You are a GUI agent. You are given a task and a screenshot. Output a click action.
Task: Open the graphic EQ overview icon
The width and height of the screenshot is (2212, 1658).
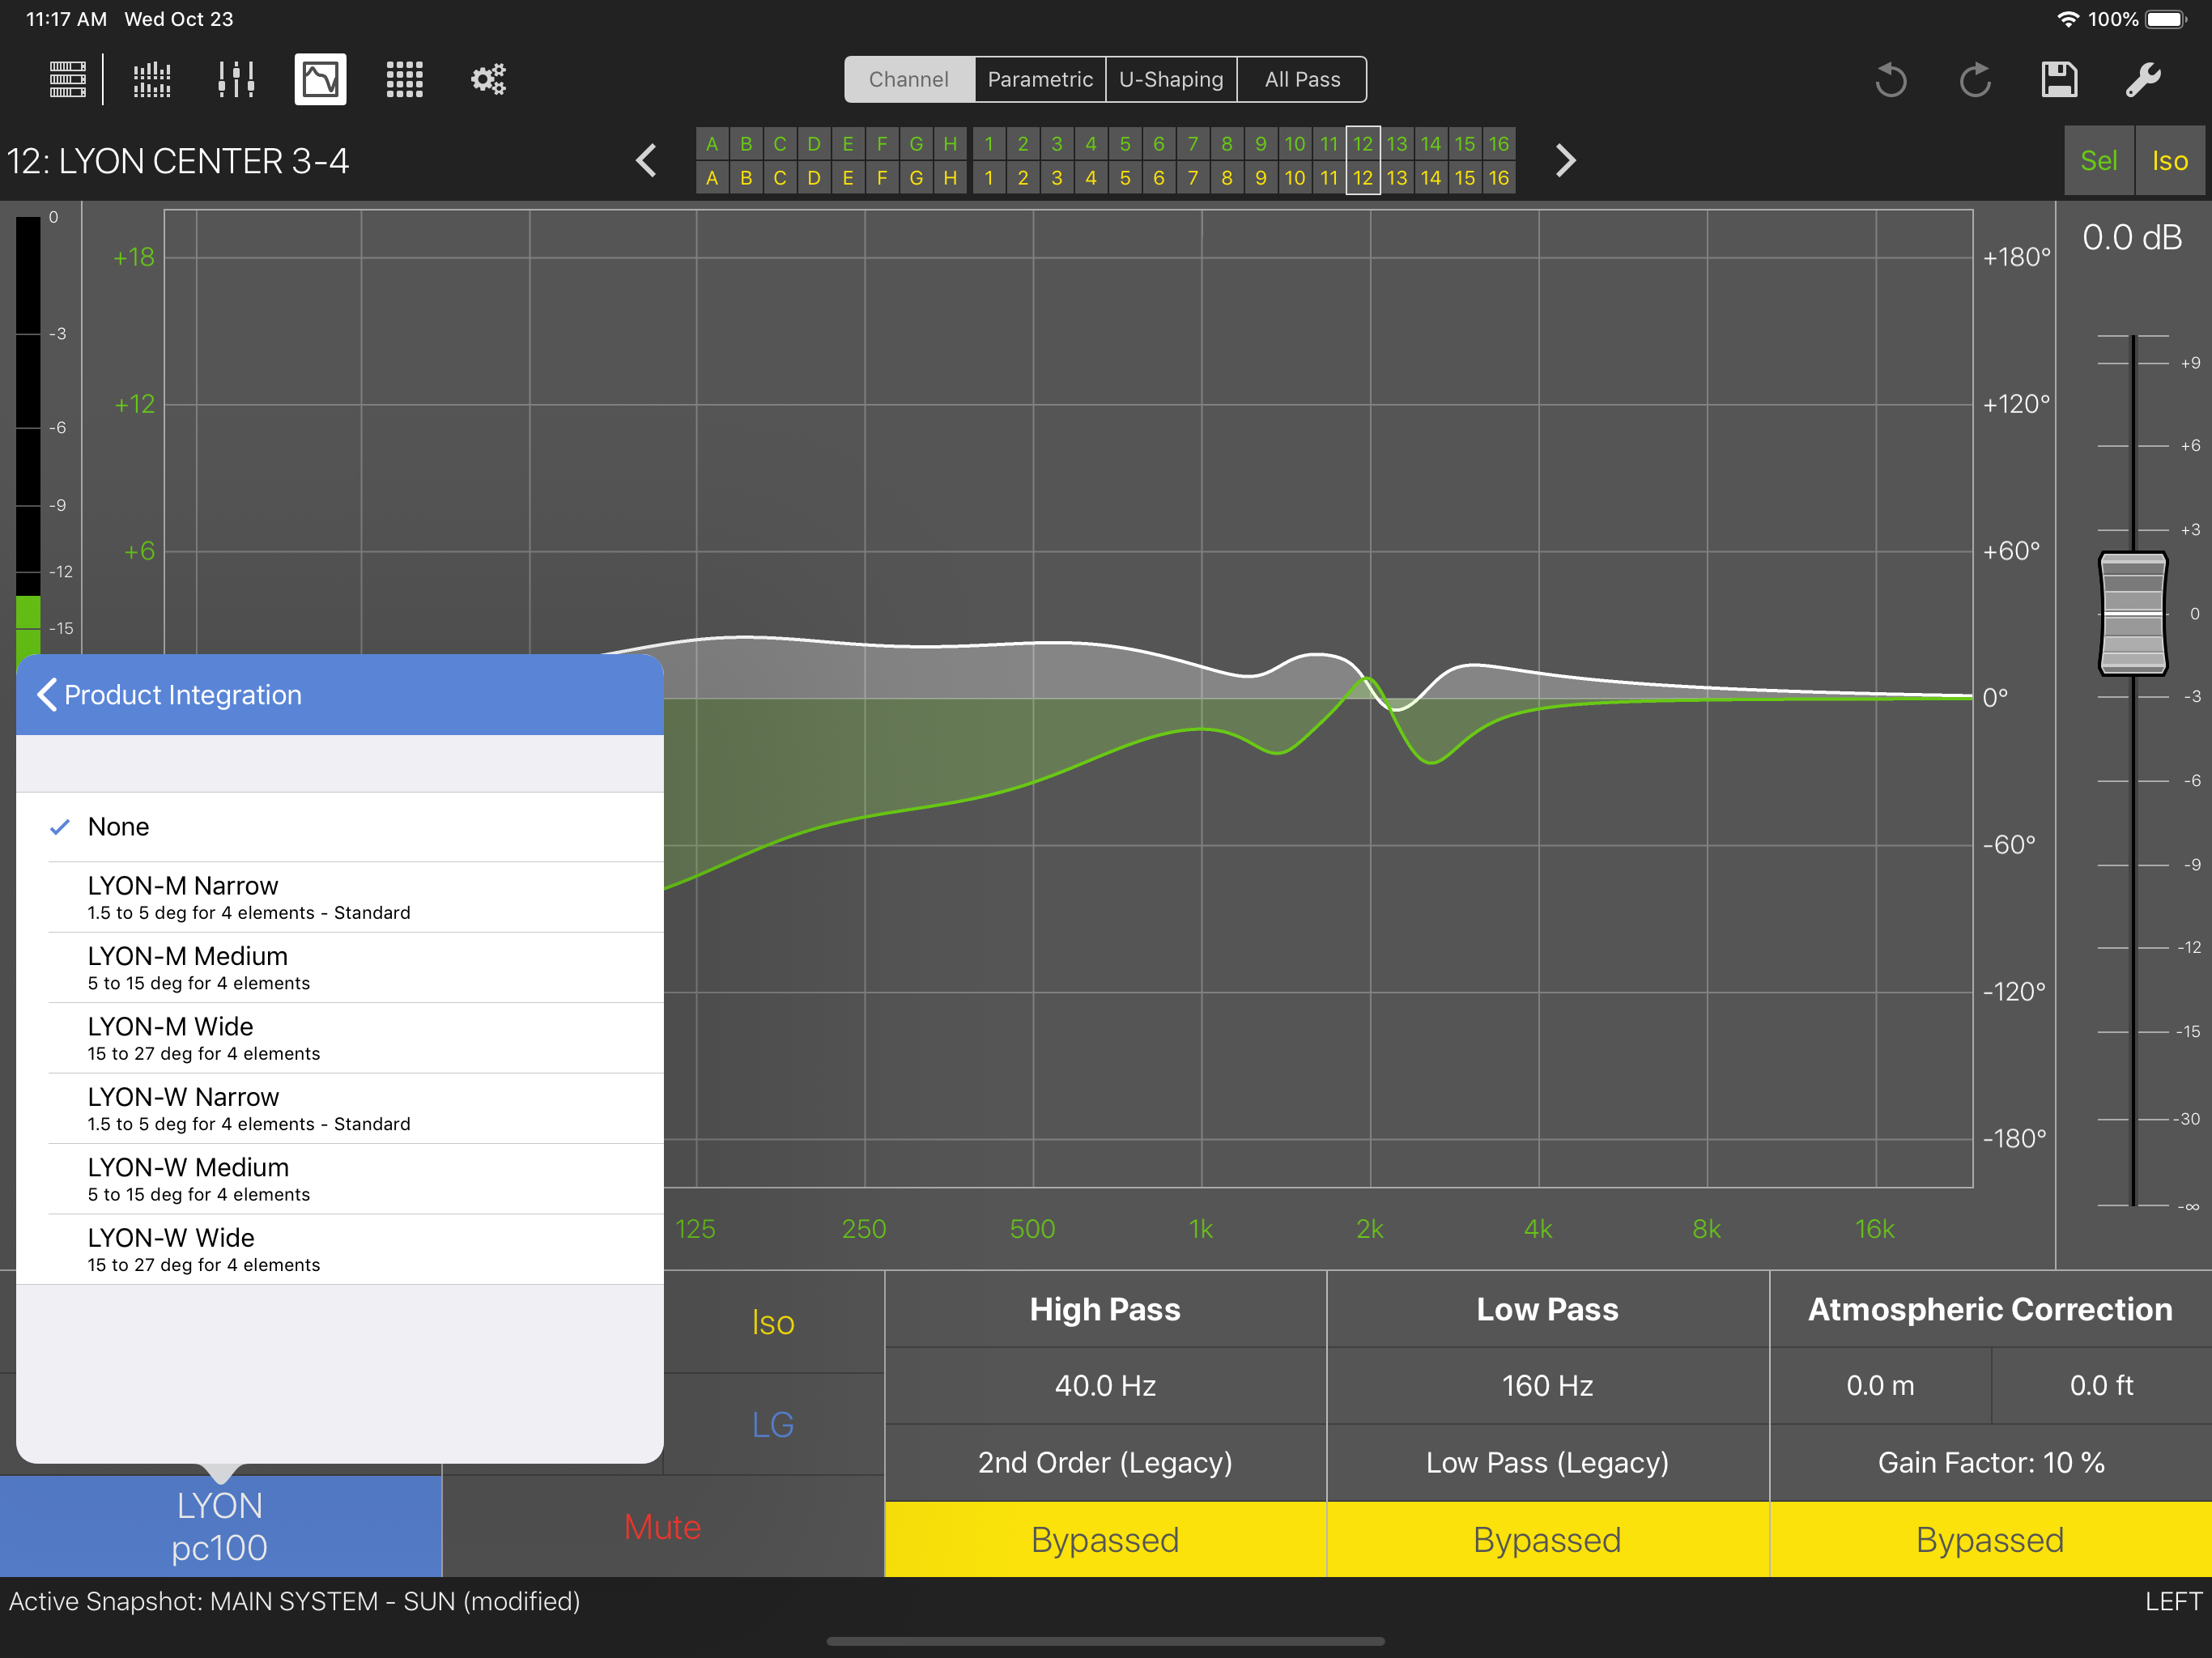[x=152, y=79]
